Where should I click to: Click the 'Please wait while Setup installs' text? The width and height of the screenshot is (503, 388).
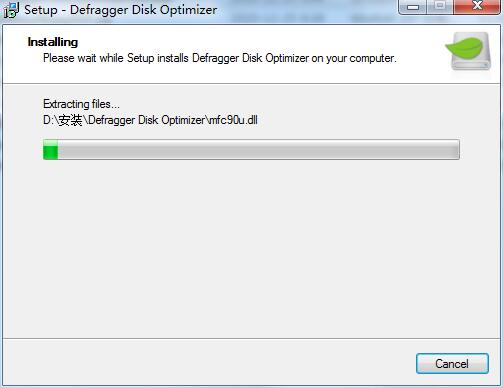(117, 58)
